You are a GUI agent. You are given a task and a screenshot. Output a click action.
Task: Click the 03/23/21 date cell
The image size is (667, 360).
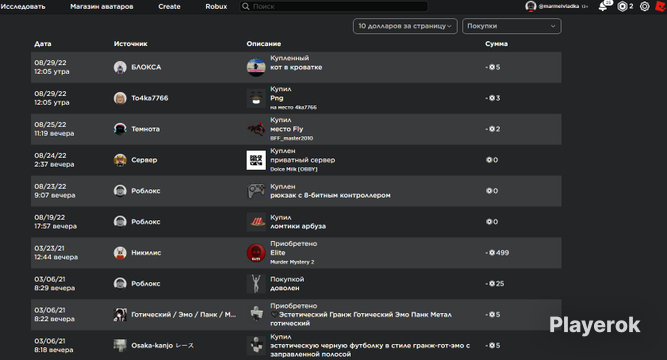point(56,253)
